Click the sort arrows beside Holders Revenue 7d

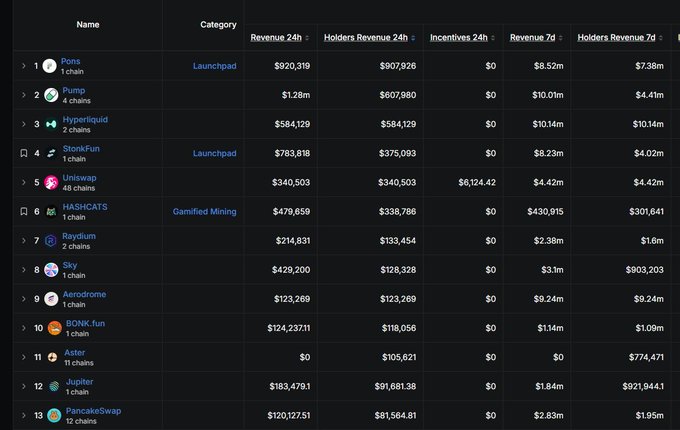point(660,38)
